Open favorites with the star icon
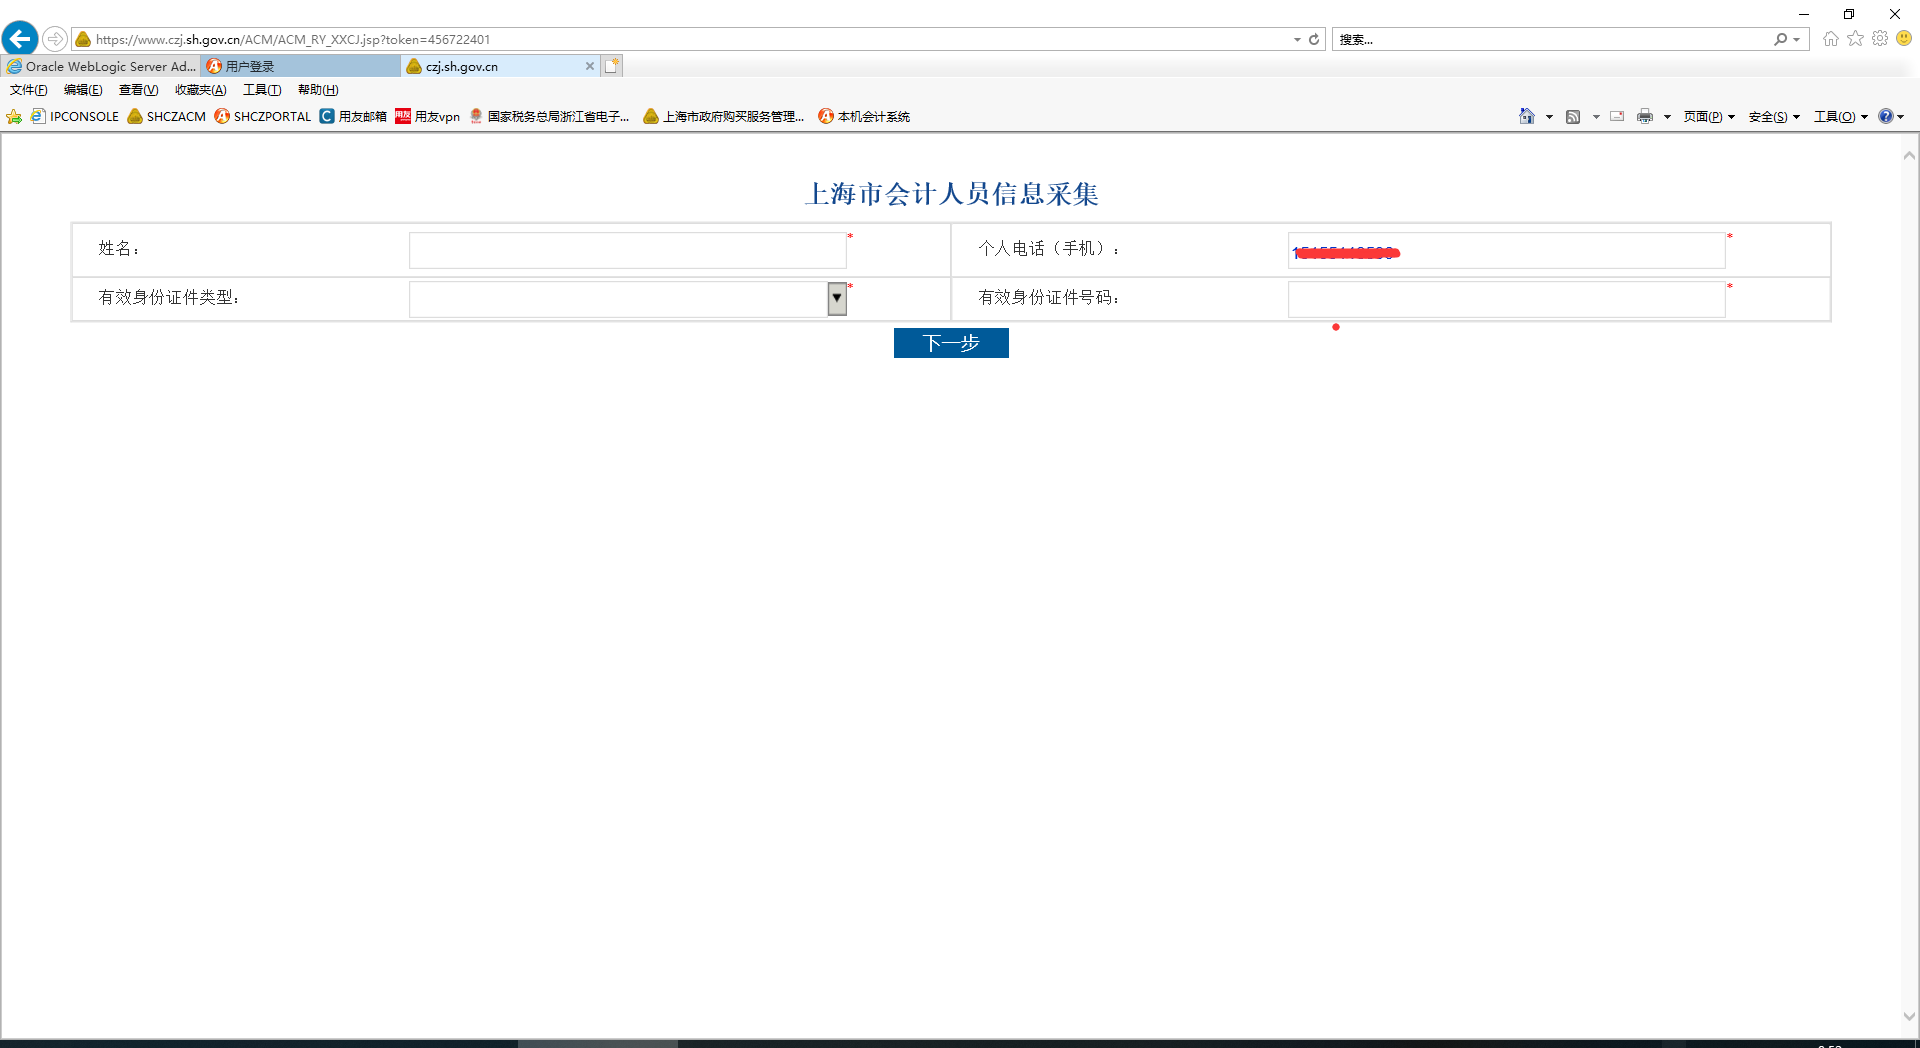1920x1048 pixels. pyautogui.click(x=1855, y=39)
